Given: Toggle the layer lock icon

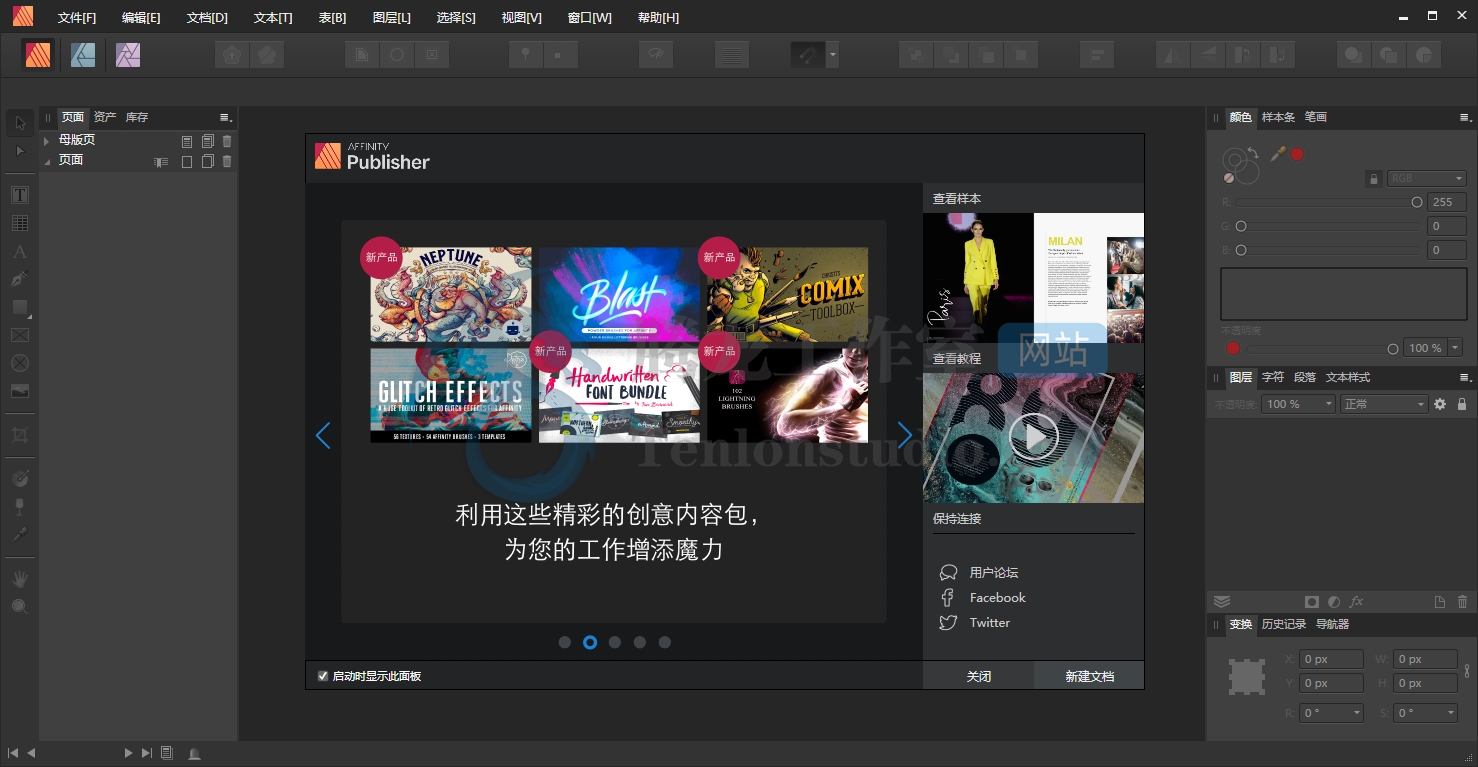Looking at the screenshot, I should click(x=1462, y=404).
